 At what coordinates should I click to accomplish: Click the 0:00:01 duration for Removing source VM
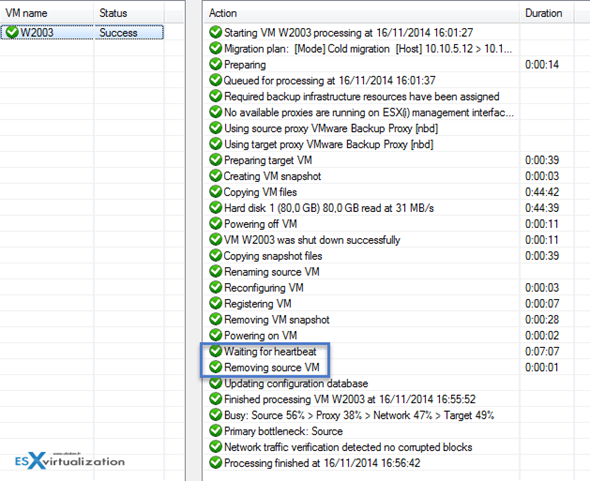click(x=542, y=367)
